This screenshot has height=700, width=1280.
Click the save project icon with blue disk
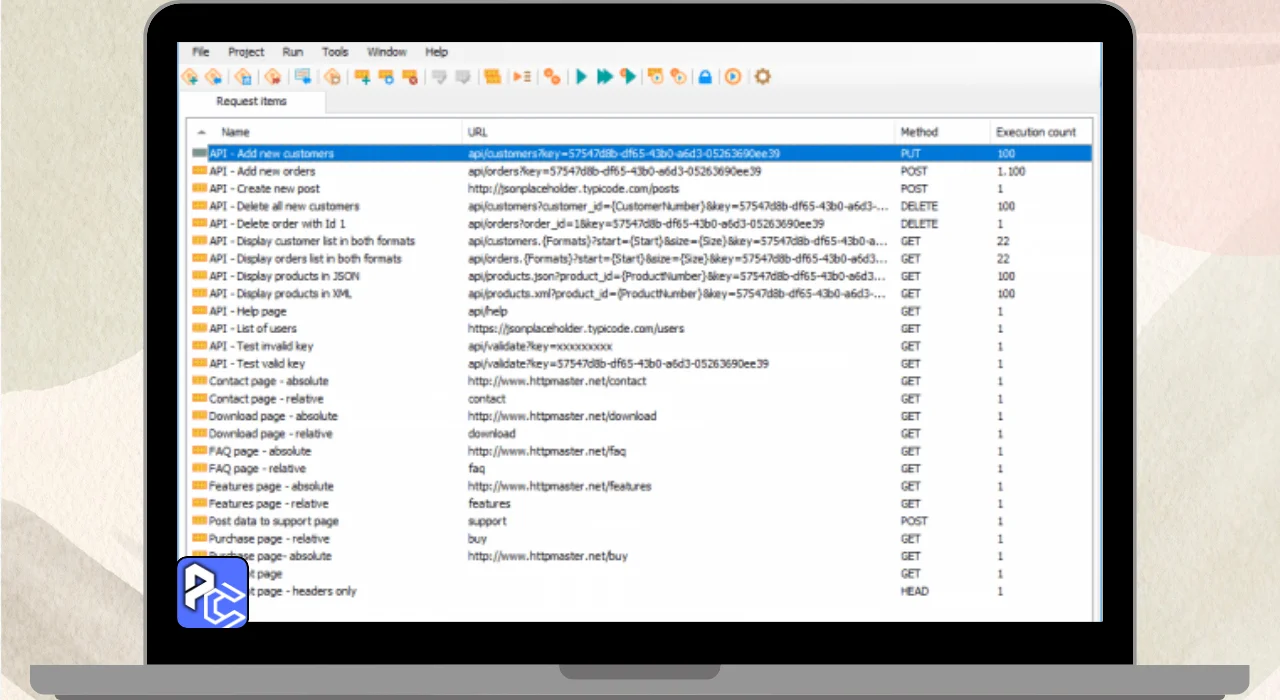click(243, 77)
